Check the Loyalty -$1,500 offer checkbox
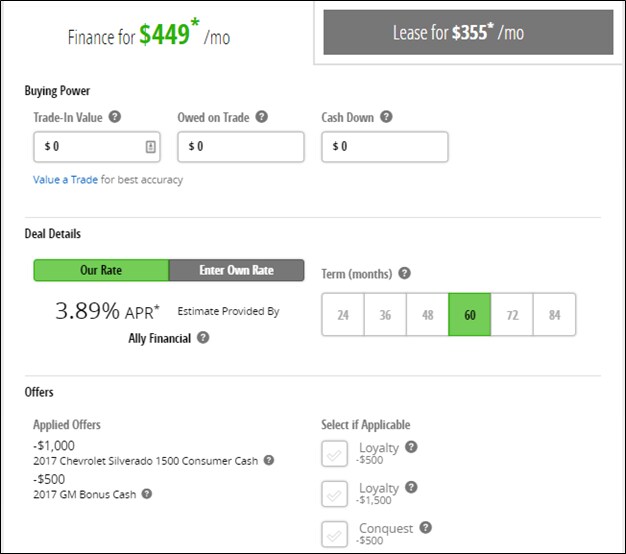Image resolution: width=626 pixels, height=554 pixels. [334, 494]
